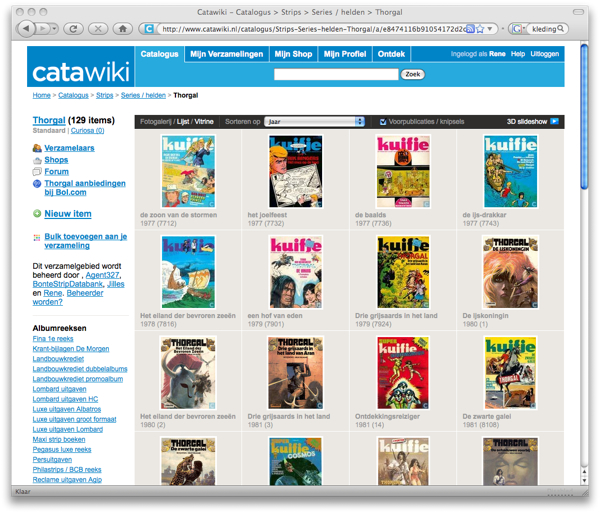
Task: Go back with the browser back arrow
Action: [x=26, y=29]
